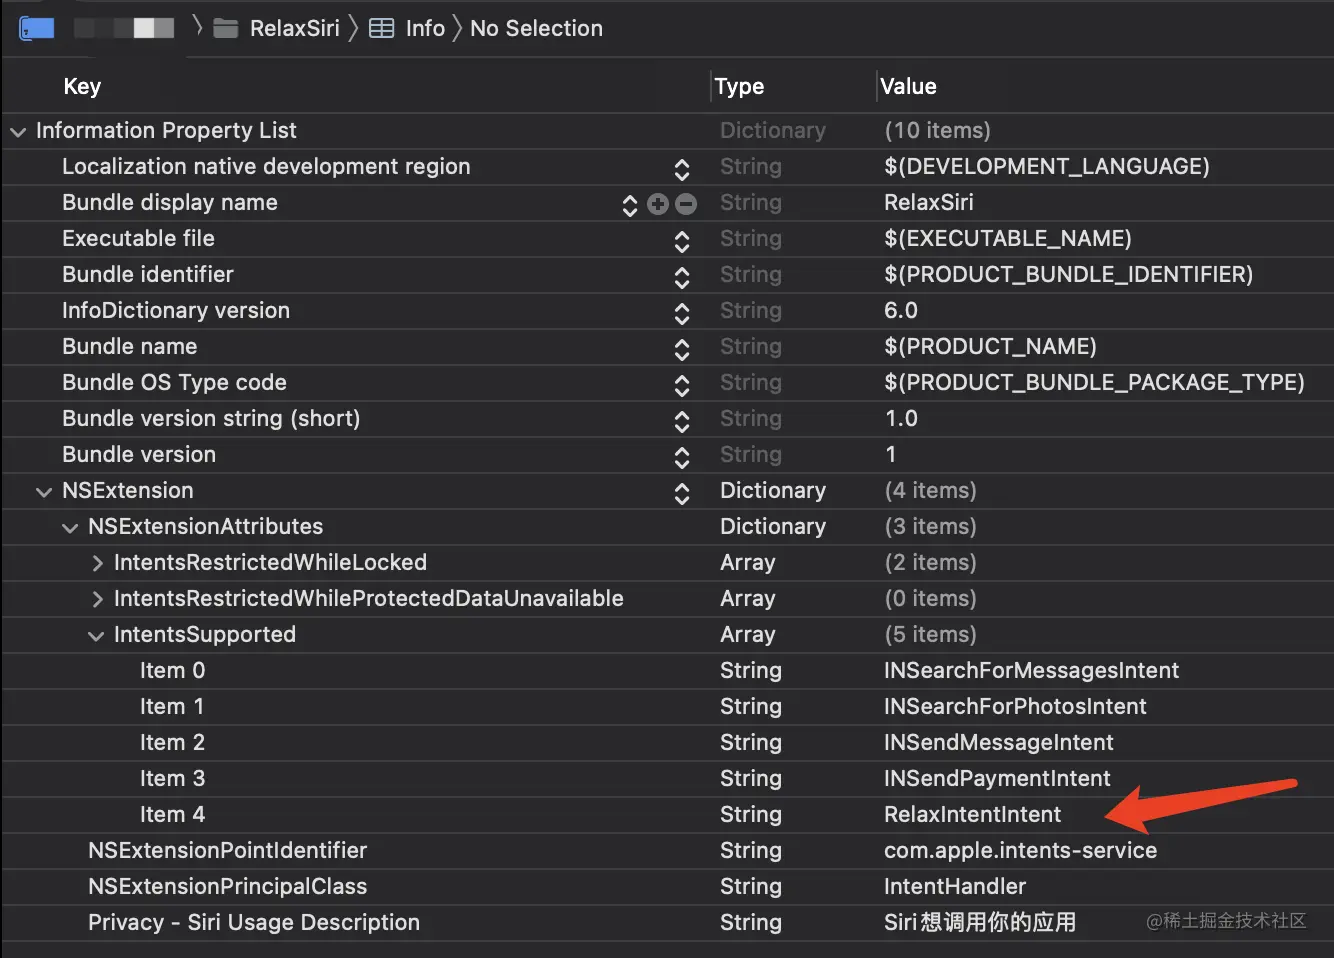Viewport: 1334px width, 958px height.
Task: Open key stepper for NSExtension row
Action: 682,492
